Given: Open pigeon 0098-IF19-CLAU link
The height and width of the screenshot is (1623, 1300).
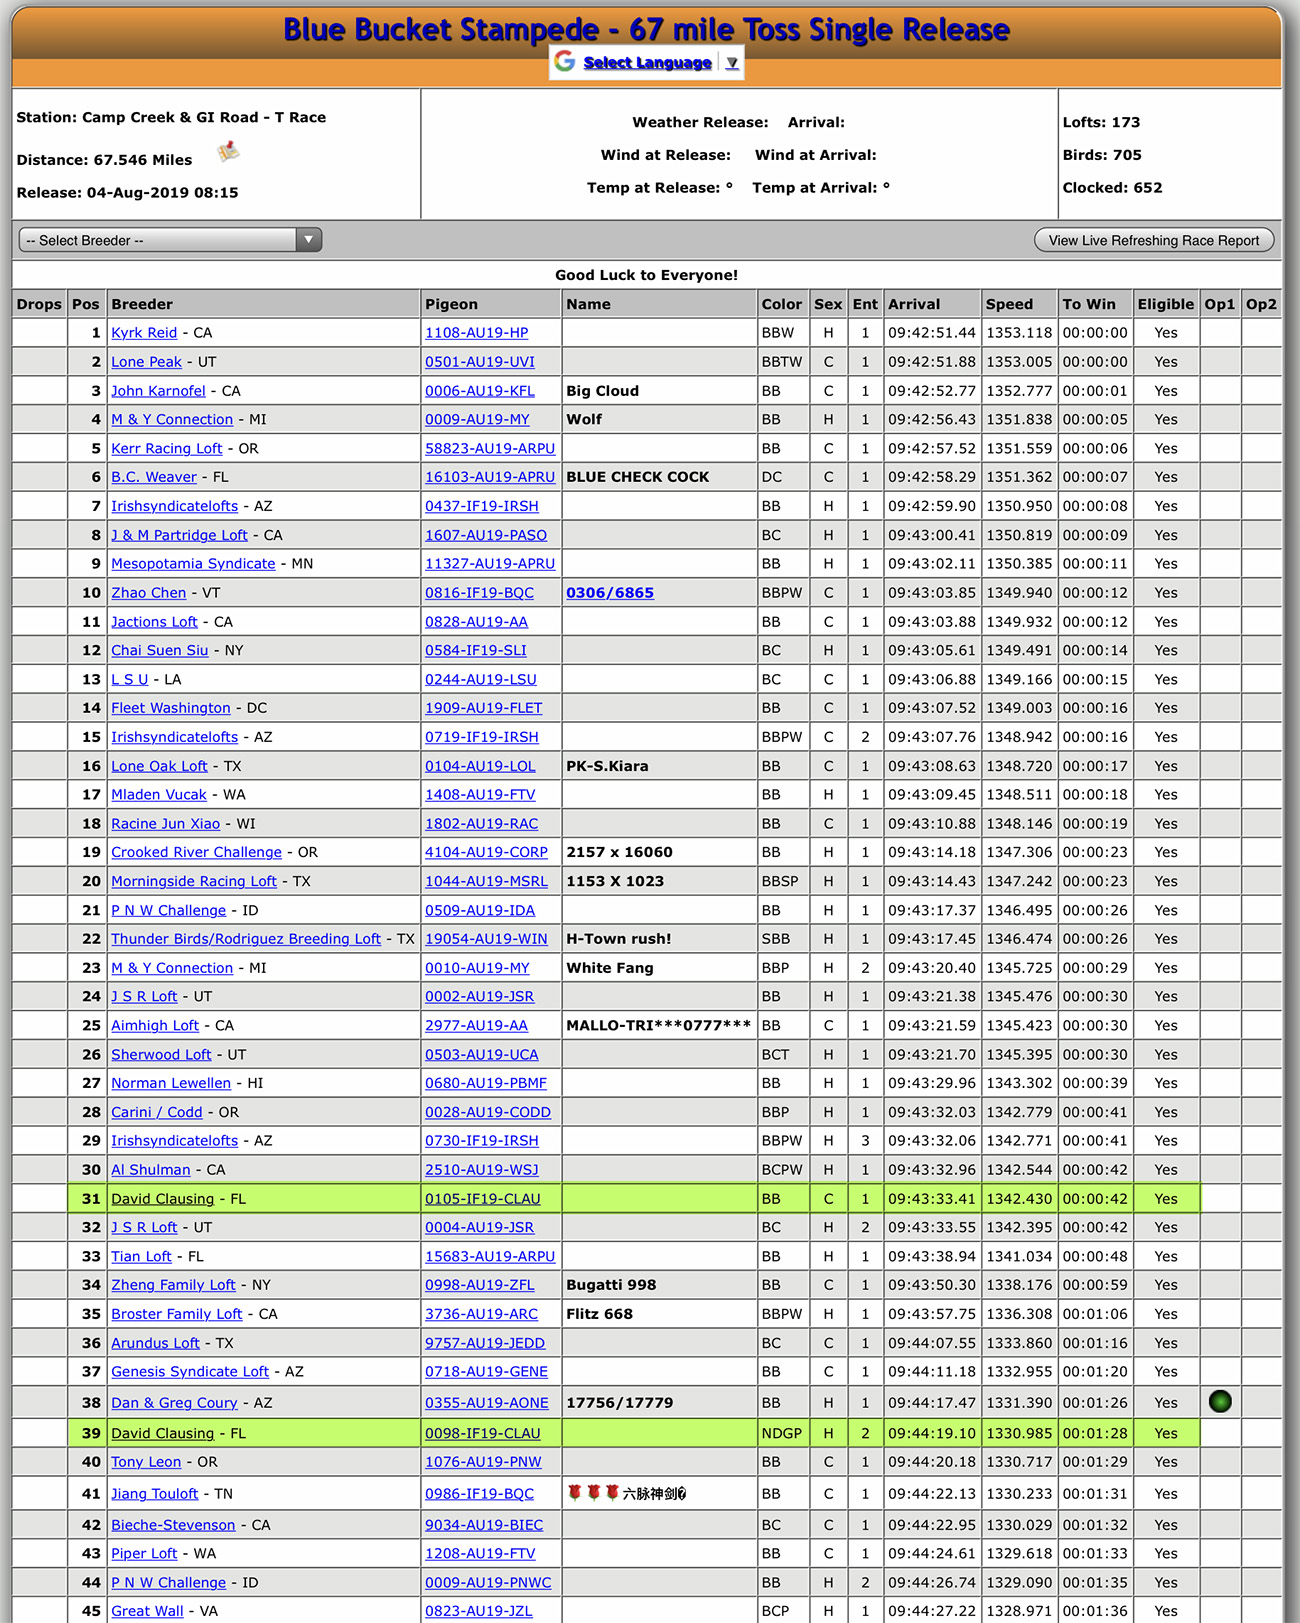Looking at the screenshot, I should (482, 1433).
